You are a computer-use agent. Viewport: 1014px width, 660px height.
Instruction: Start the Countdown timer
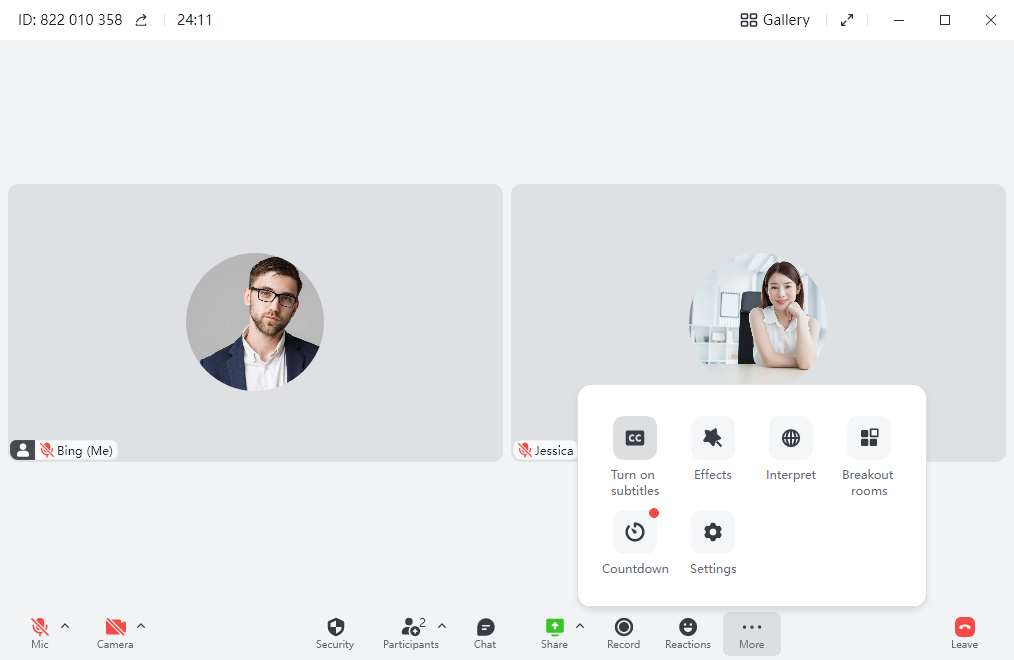[x=635, y=531]
